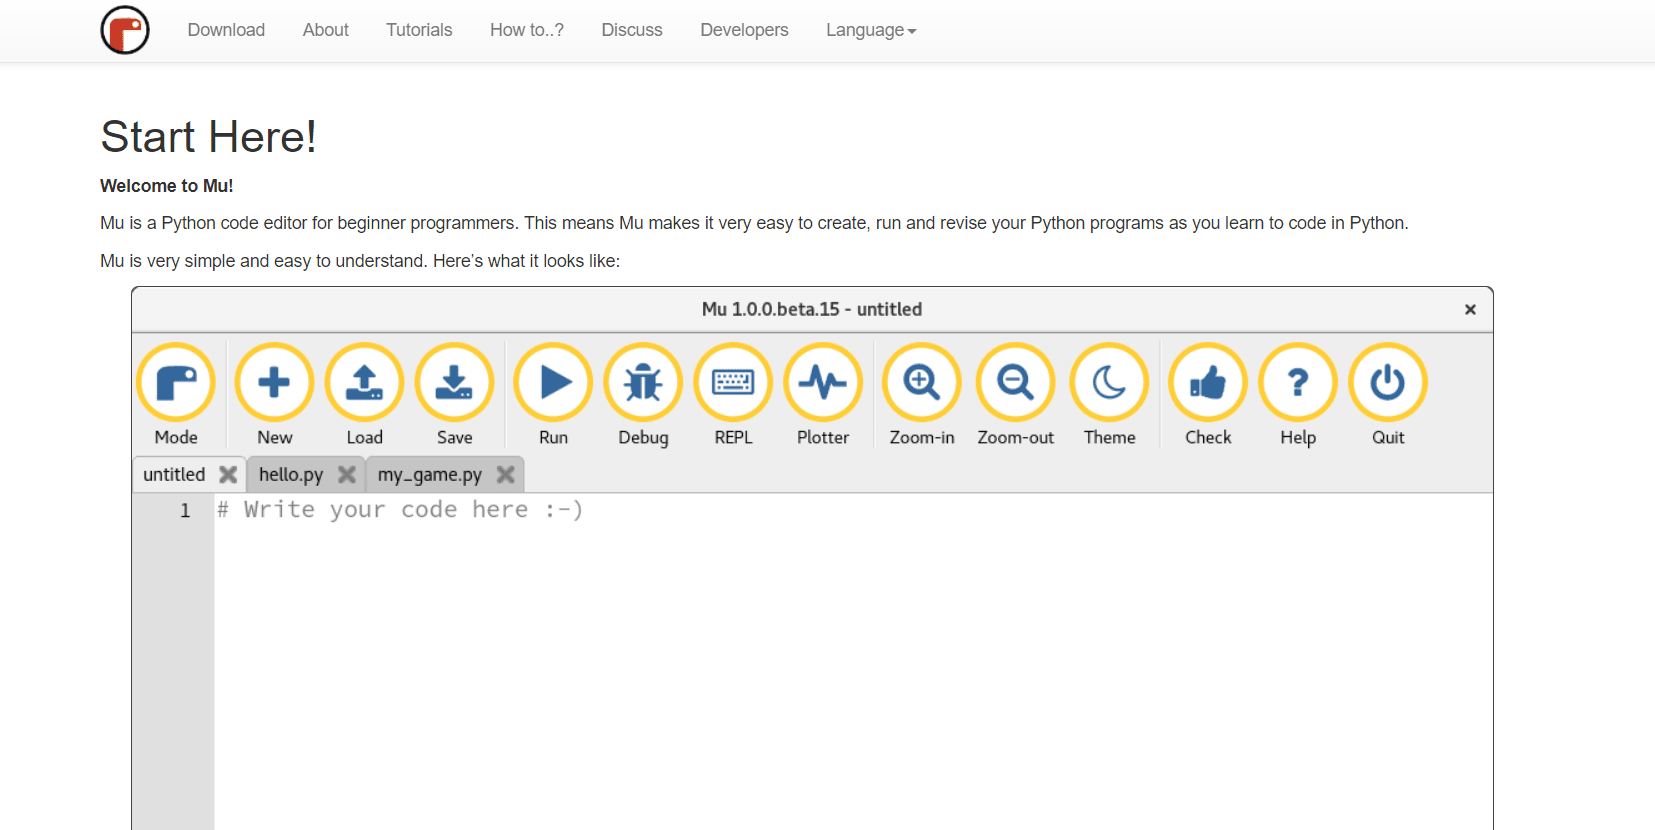Click the Zoom-in magnifier icon
This screenshot has height=830, width=1655.
[921, 383]
